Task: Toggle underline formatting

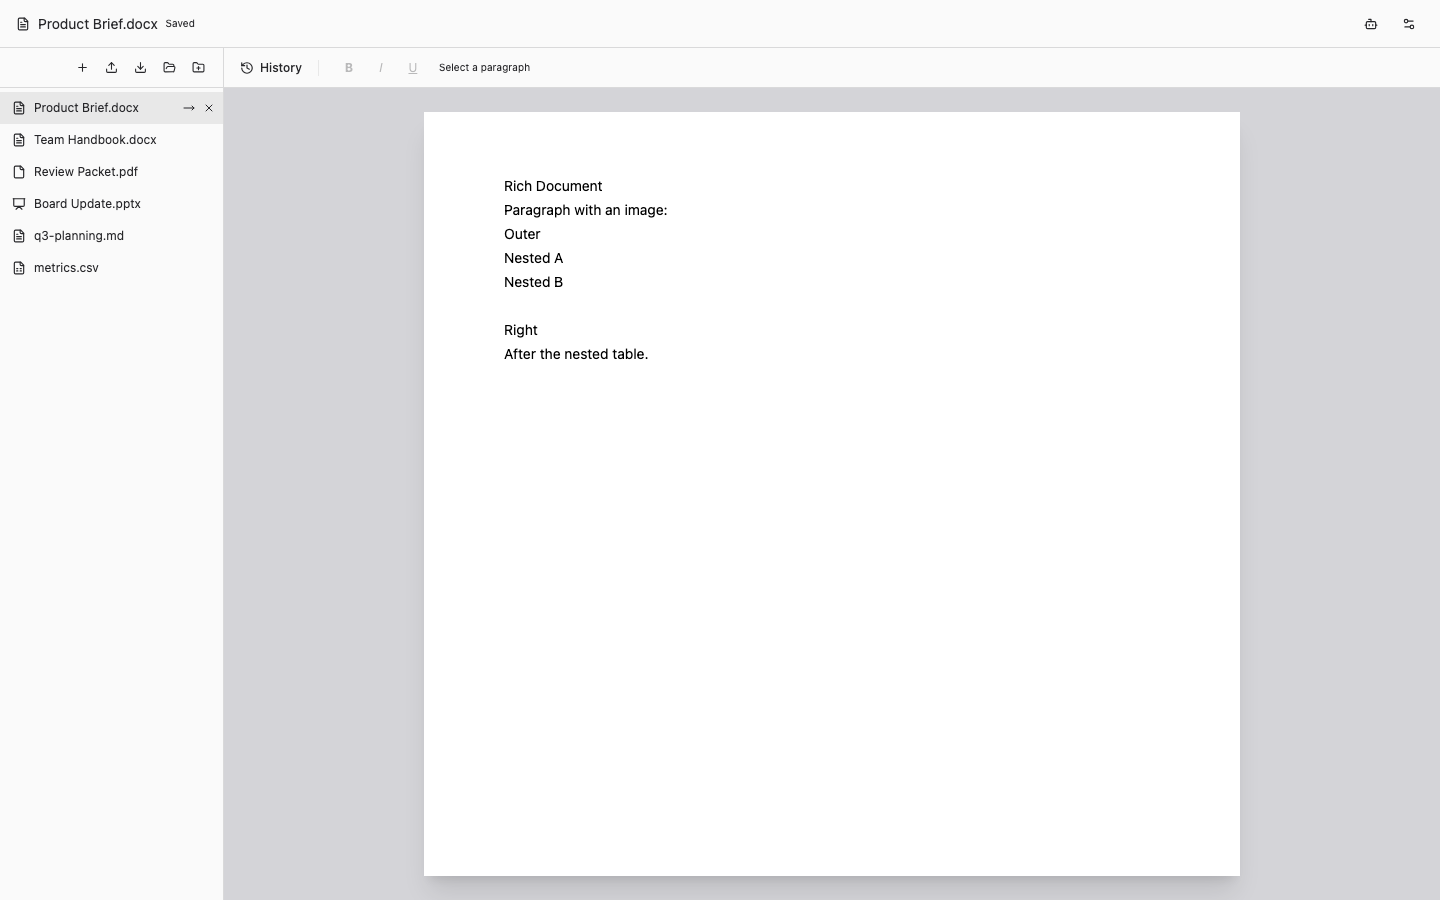Action: pyautogui.click(x=413, y=68)
